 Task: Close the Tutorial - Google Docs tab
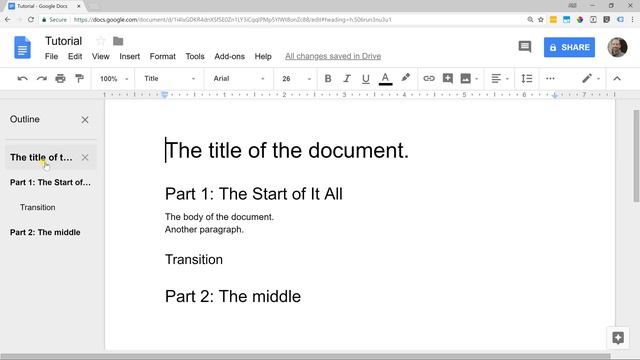pos(79,6)
